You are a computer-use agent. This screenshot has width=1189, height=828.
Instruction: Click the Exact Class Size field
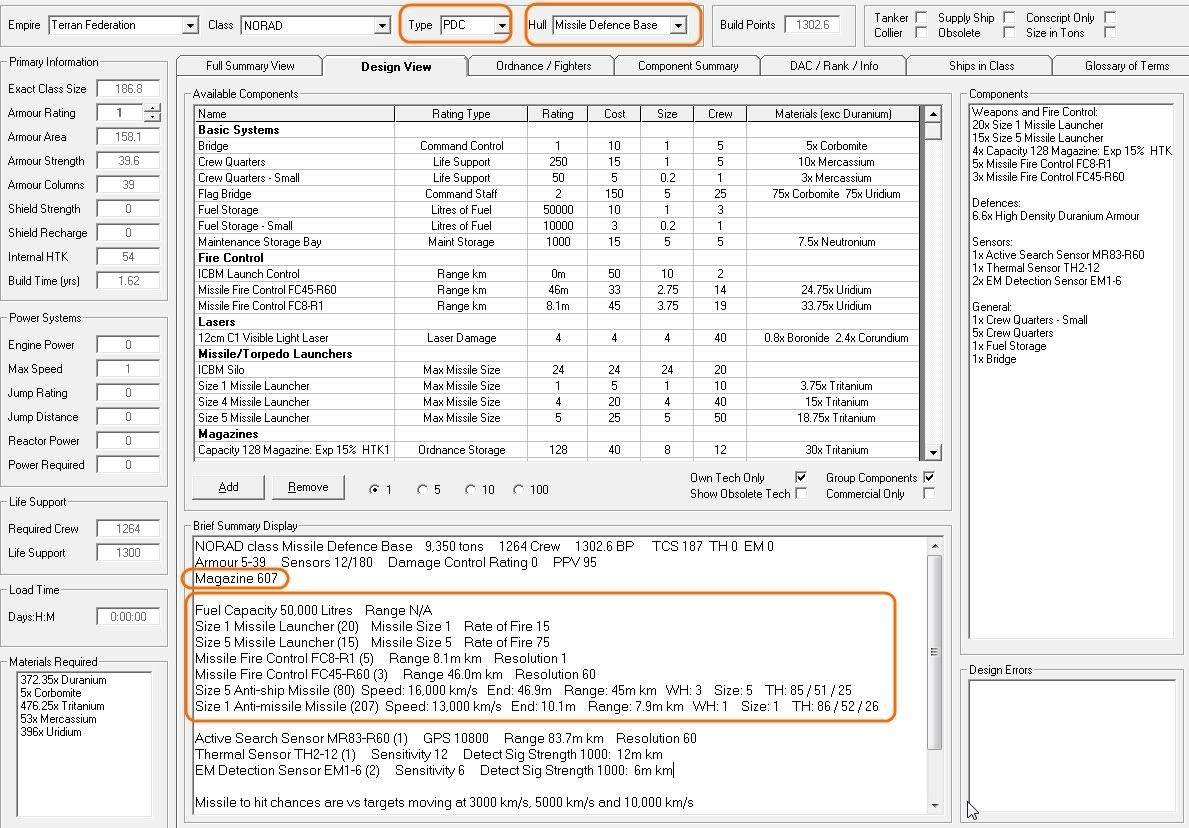coord(128,89)
